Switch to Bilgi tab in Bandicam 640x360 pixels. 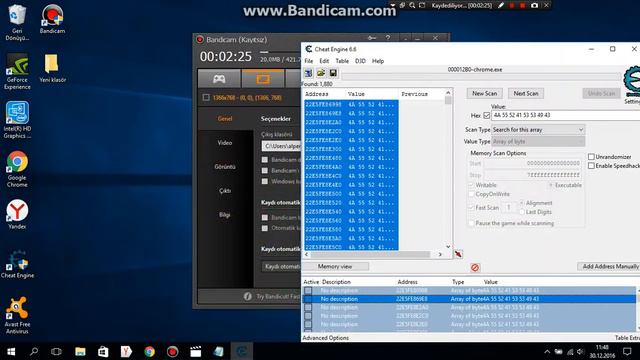click(x=225, y=215)
